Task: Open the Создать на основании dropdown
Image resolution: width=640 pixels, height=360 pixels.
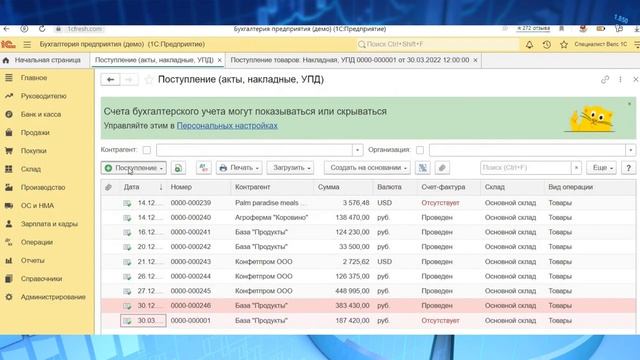Action: 367,168
